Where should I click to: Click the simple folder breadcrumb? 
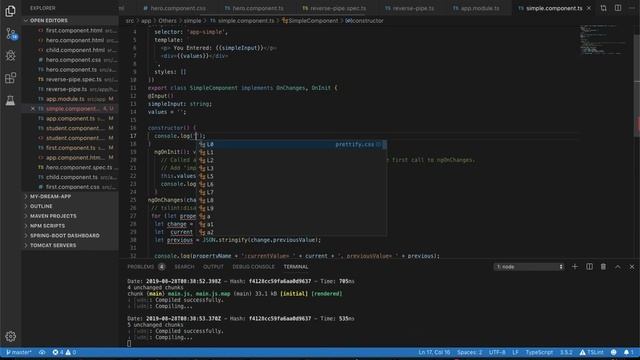point(192,20)
